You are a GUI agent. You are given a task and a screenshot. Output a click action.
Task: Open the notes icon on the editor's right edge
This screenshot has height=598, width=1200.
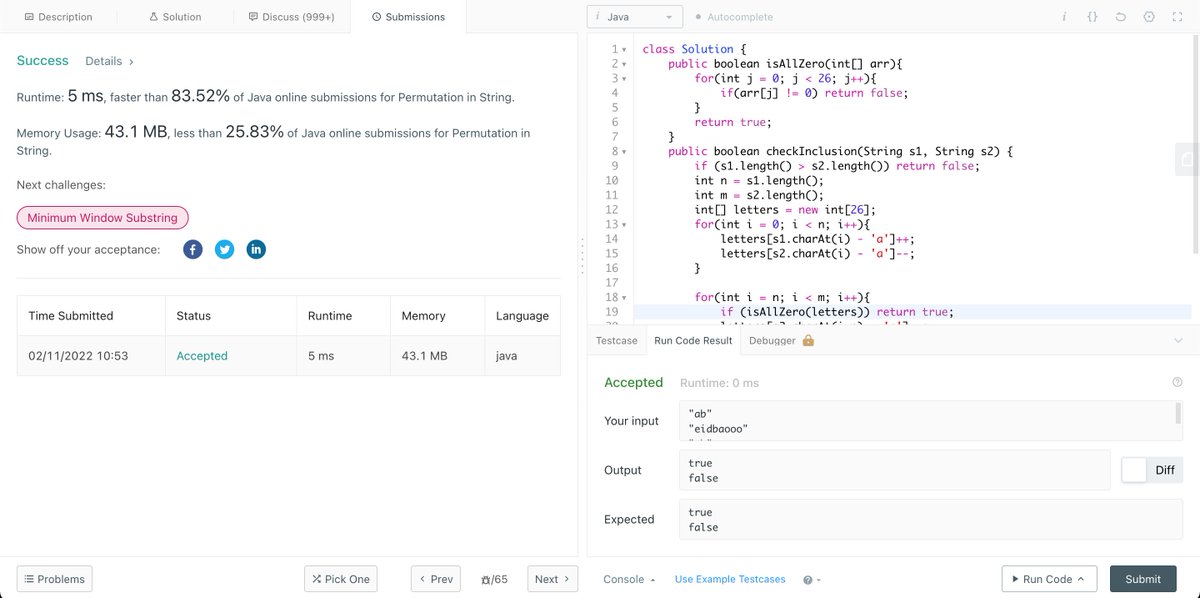(x=1188, y=159)
